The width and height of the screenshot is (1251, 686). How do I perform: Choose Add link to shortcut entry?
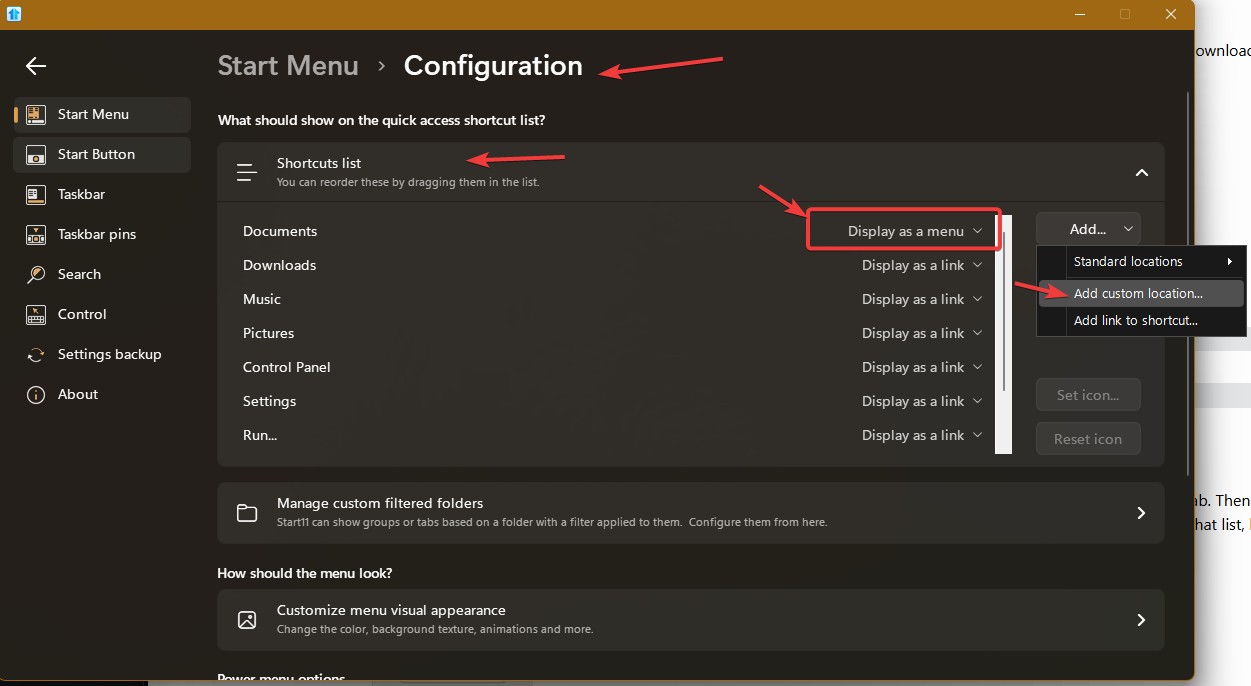(1142, 321)
